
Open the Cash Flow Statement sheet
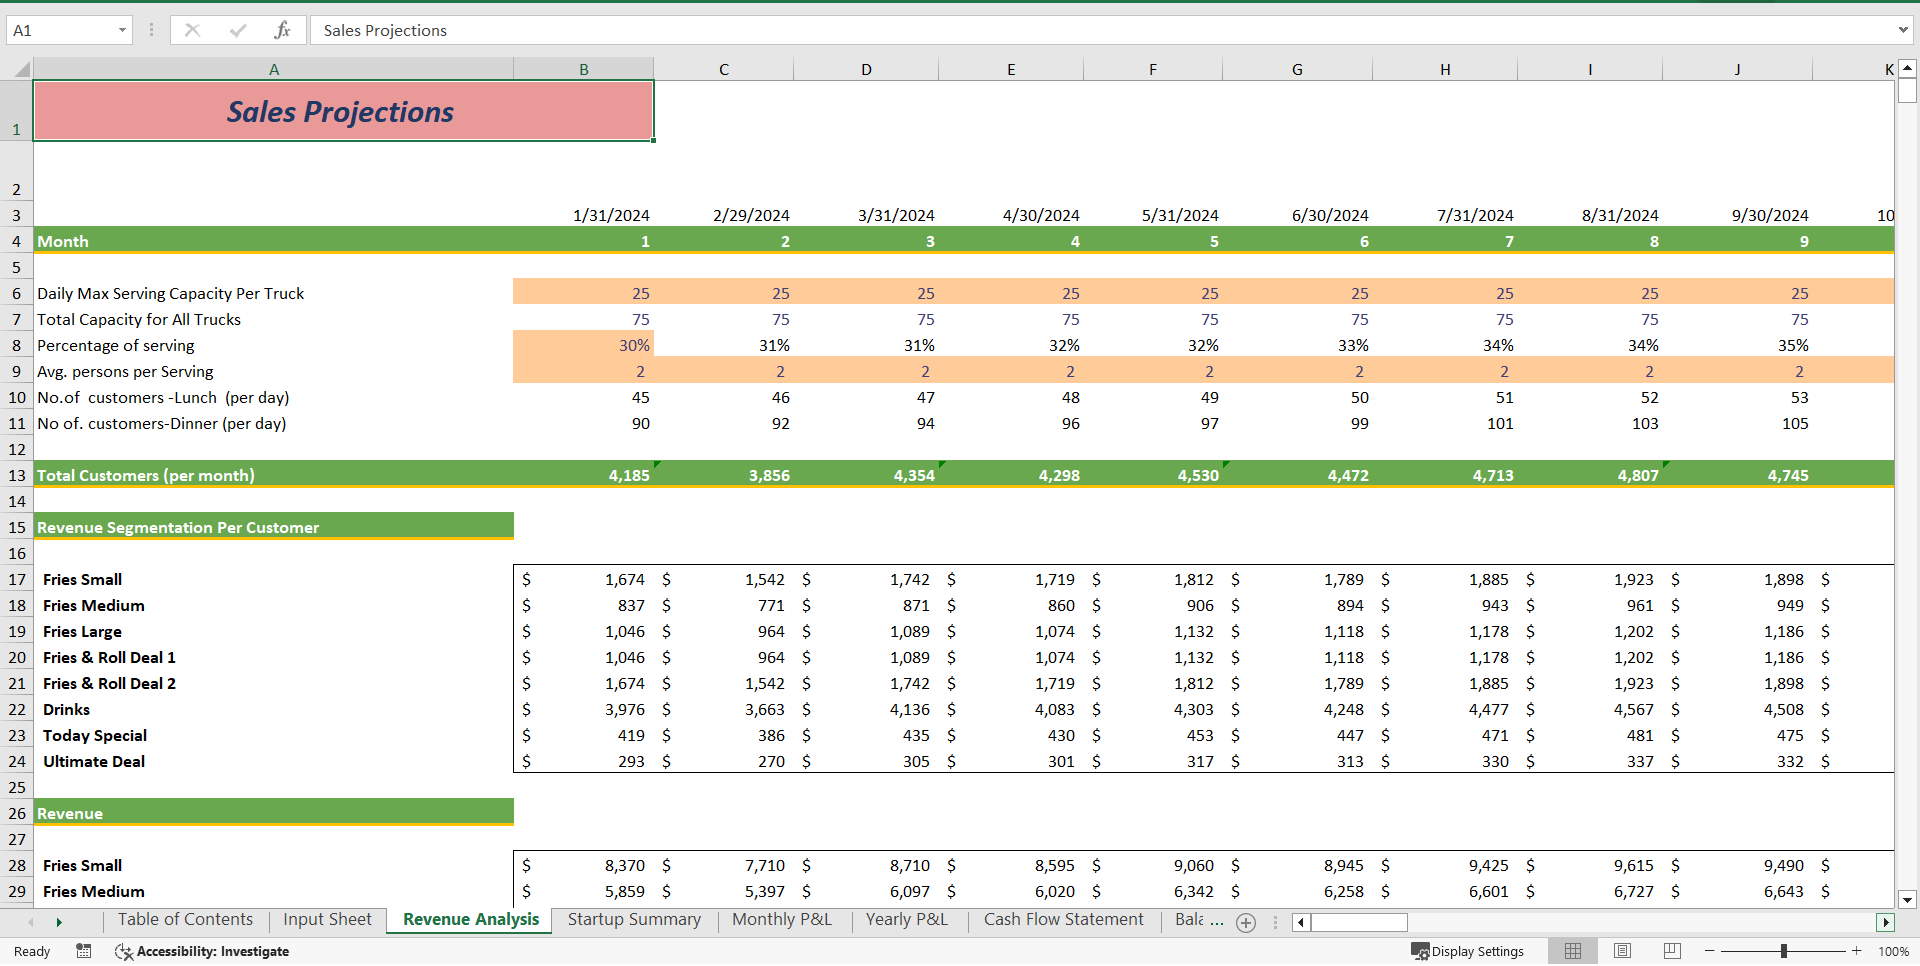tap(1063, 919)
